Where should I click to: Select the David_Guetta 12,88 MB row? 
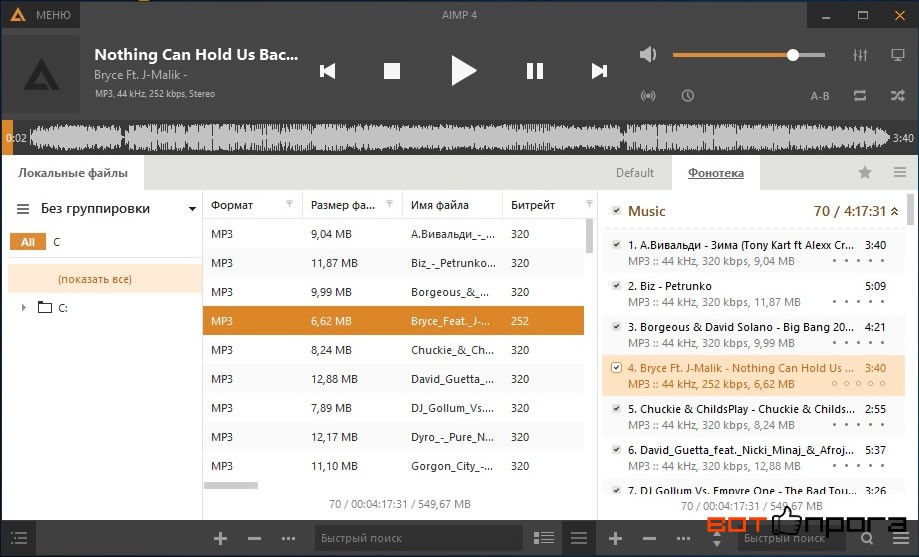click(x=393, y=379)
